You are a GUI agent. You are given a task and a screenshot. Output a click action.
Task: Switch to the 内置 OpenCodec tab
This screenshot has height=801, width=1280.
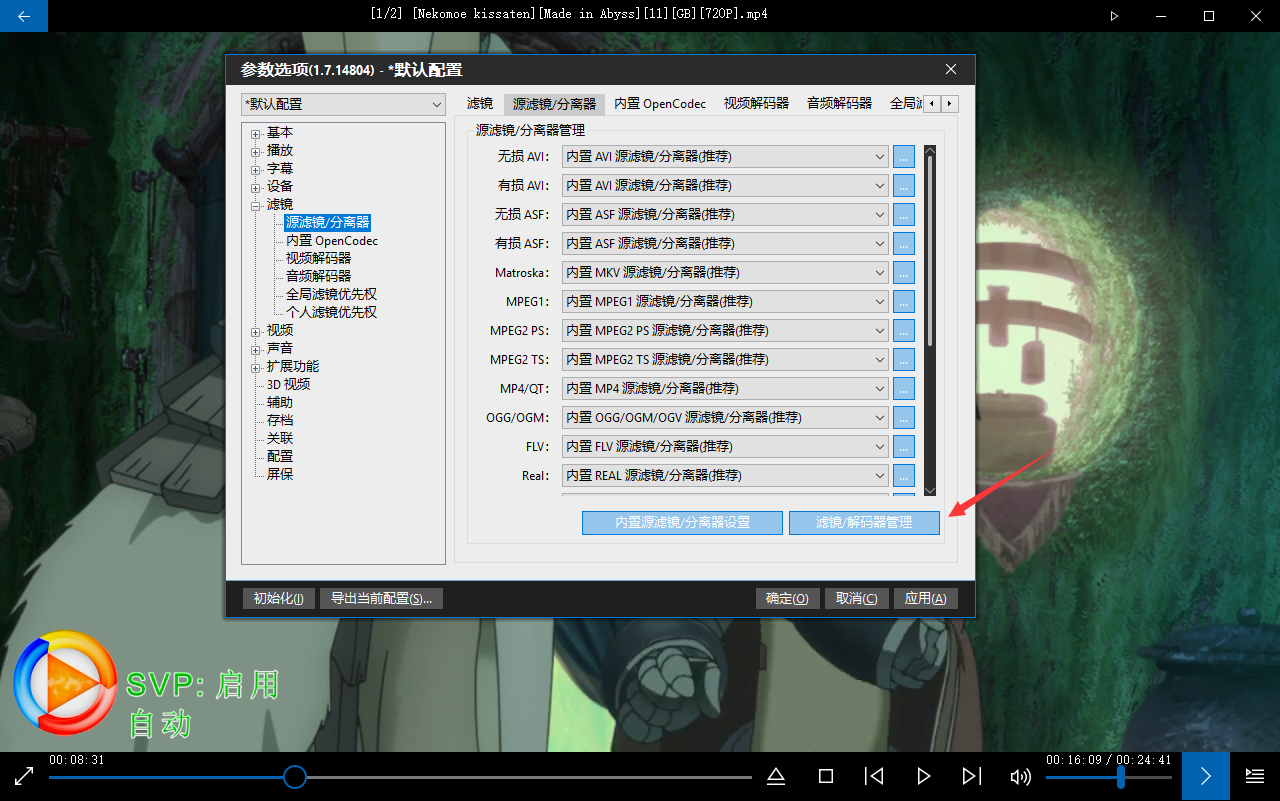pyautogui.click(x=660, y=104)
